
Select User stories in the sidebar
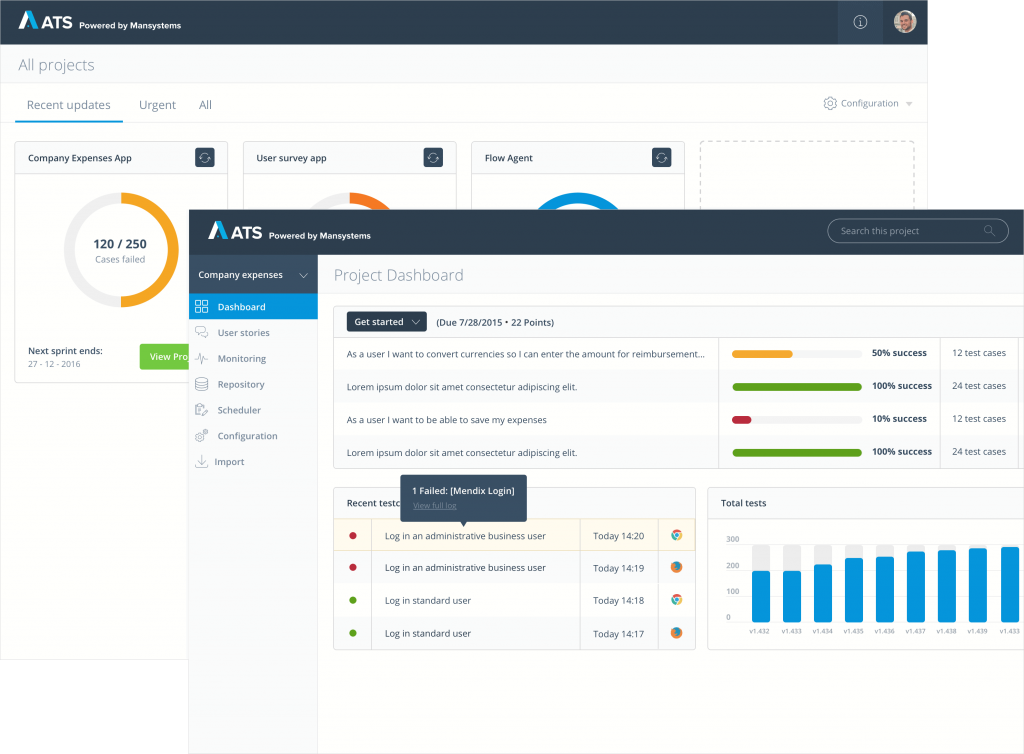pyautogui.click(x=243, y=333)
